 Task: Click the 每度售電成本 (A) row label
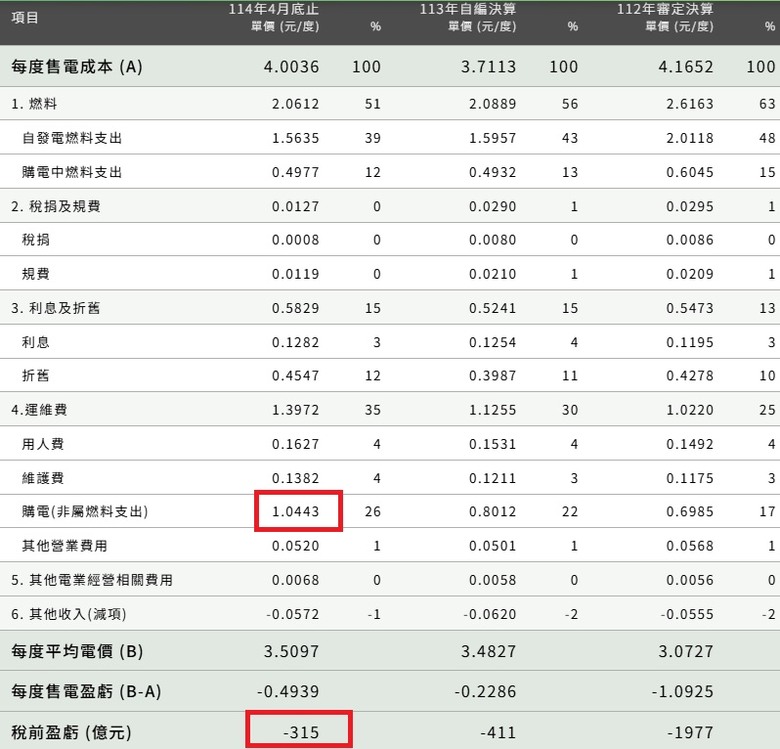tap(77, 67)
